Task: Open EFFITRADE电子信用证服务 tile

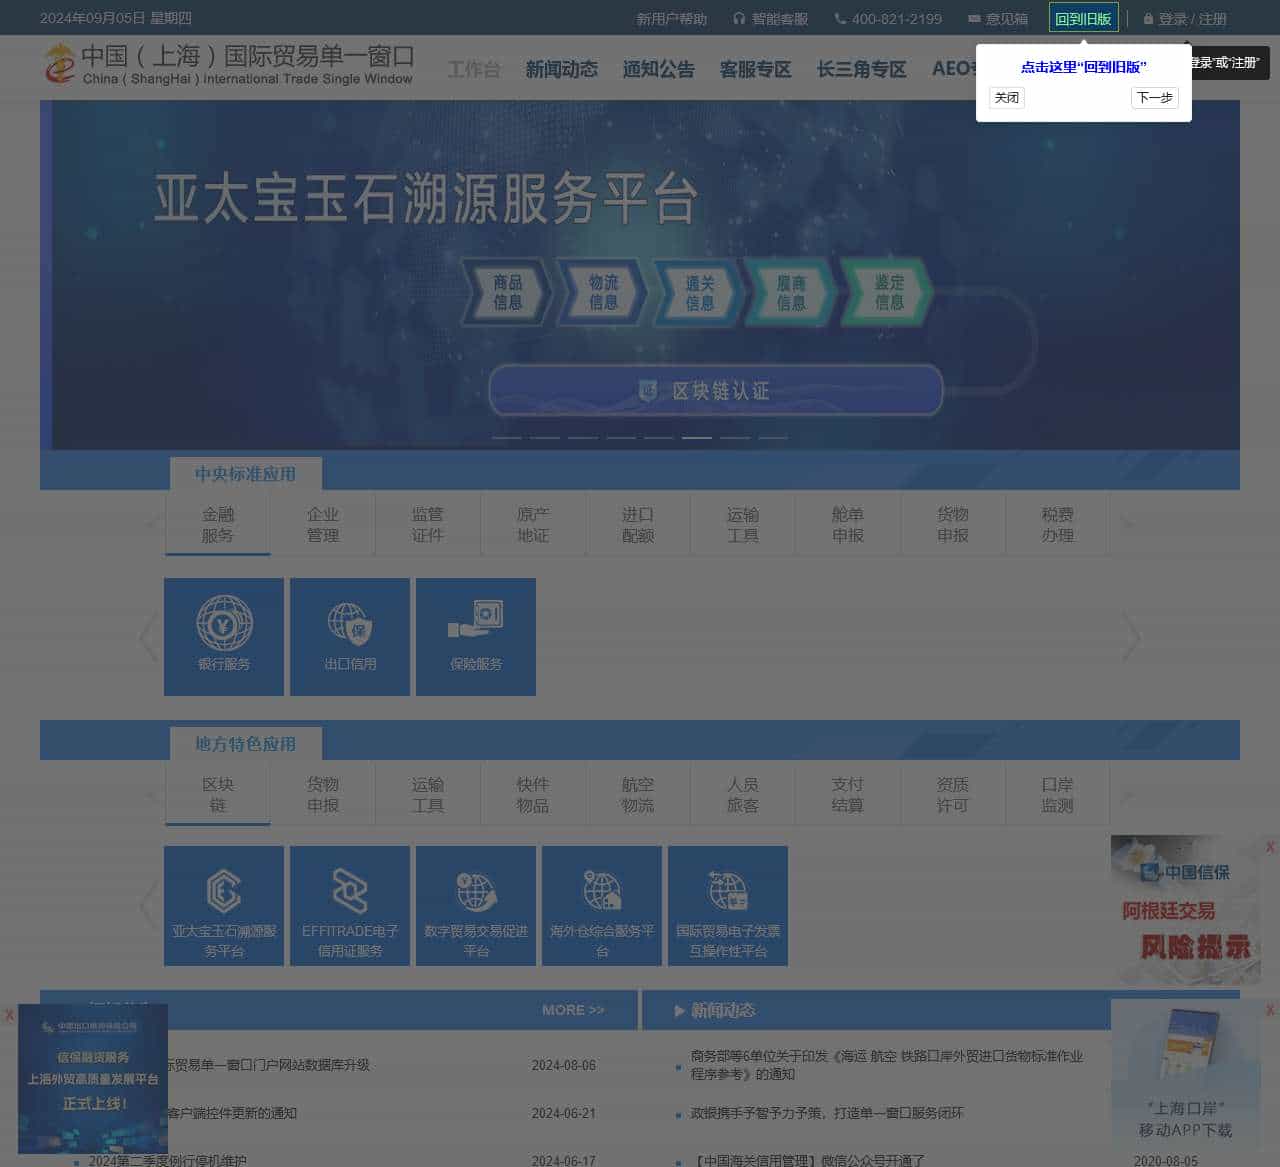Action: tap(350, 906)
